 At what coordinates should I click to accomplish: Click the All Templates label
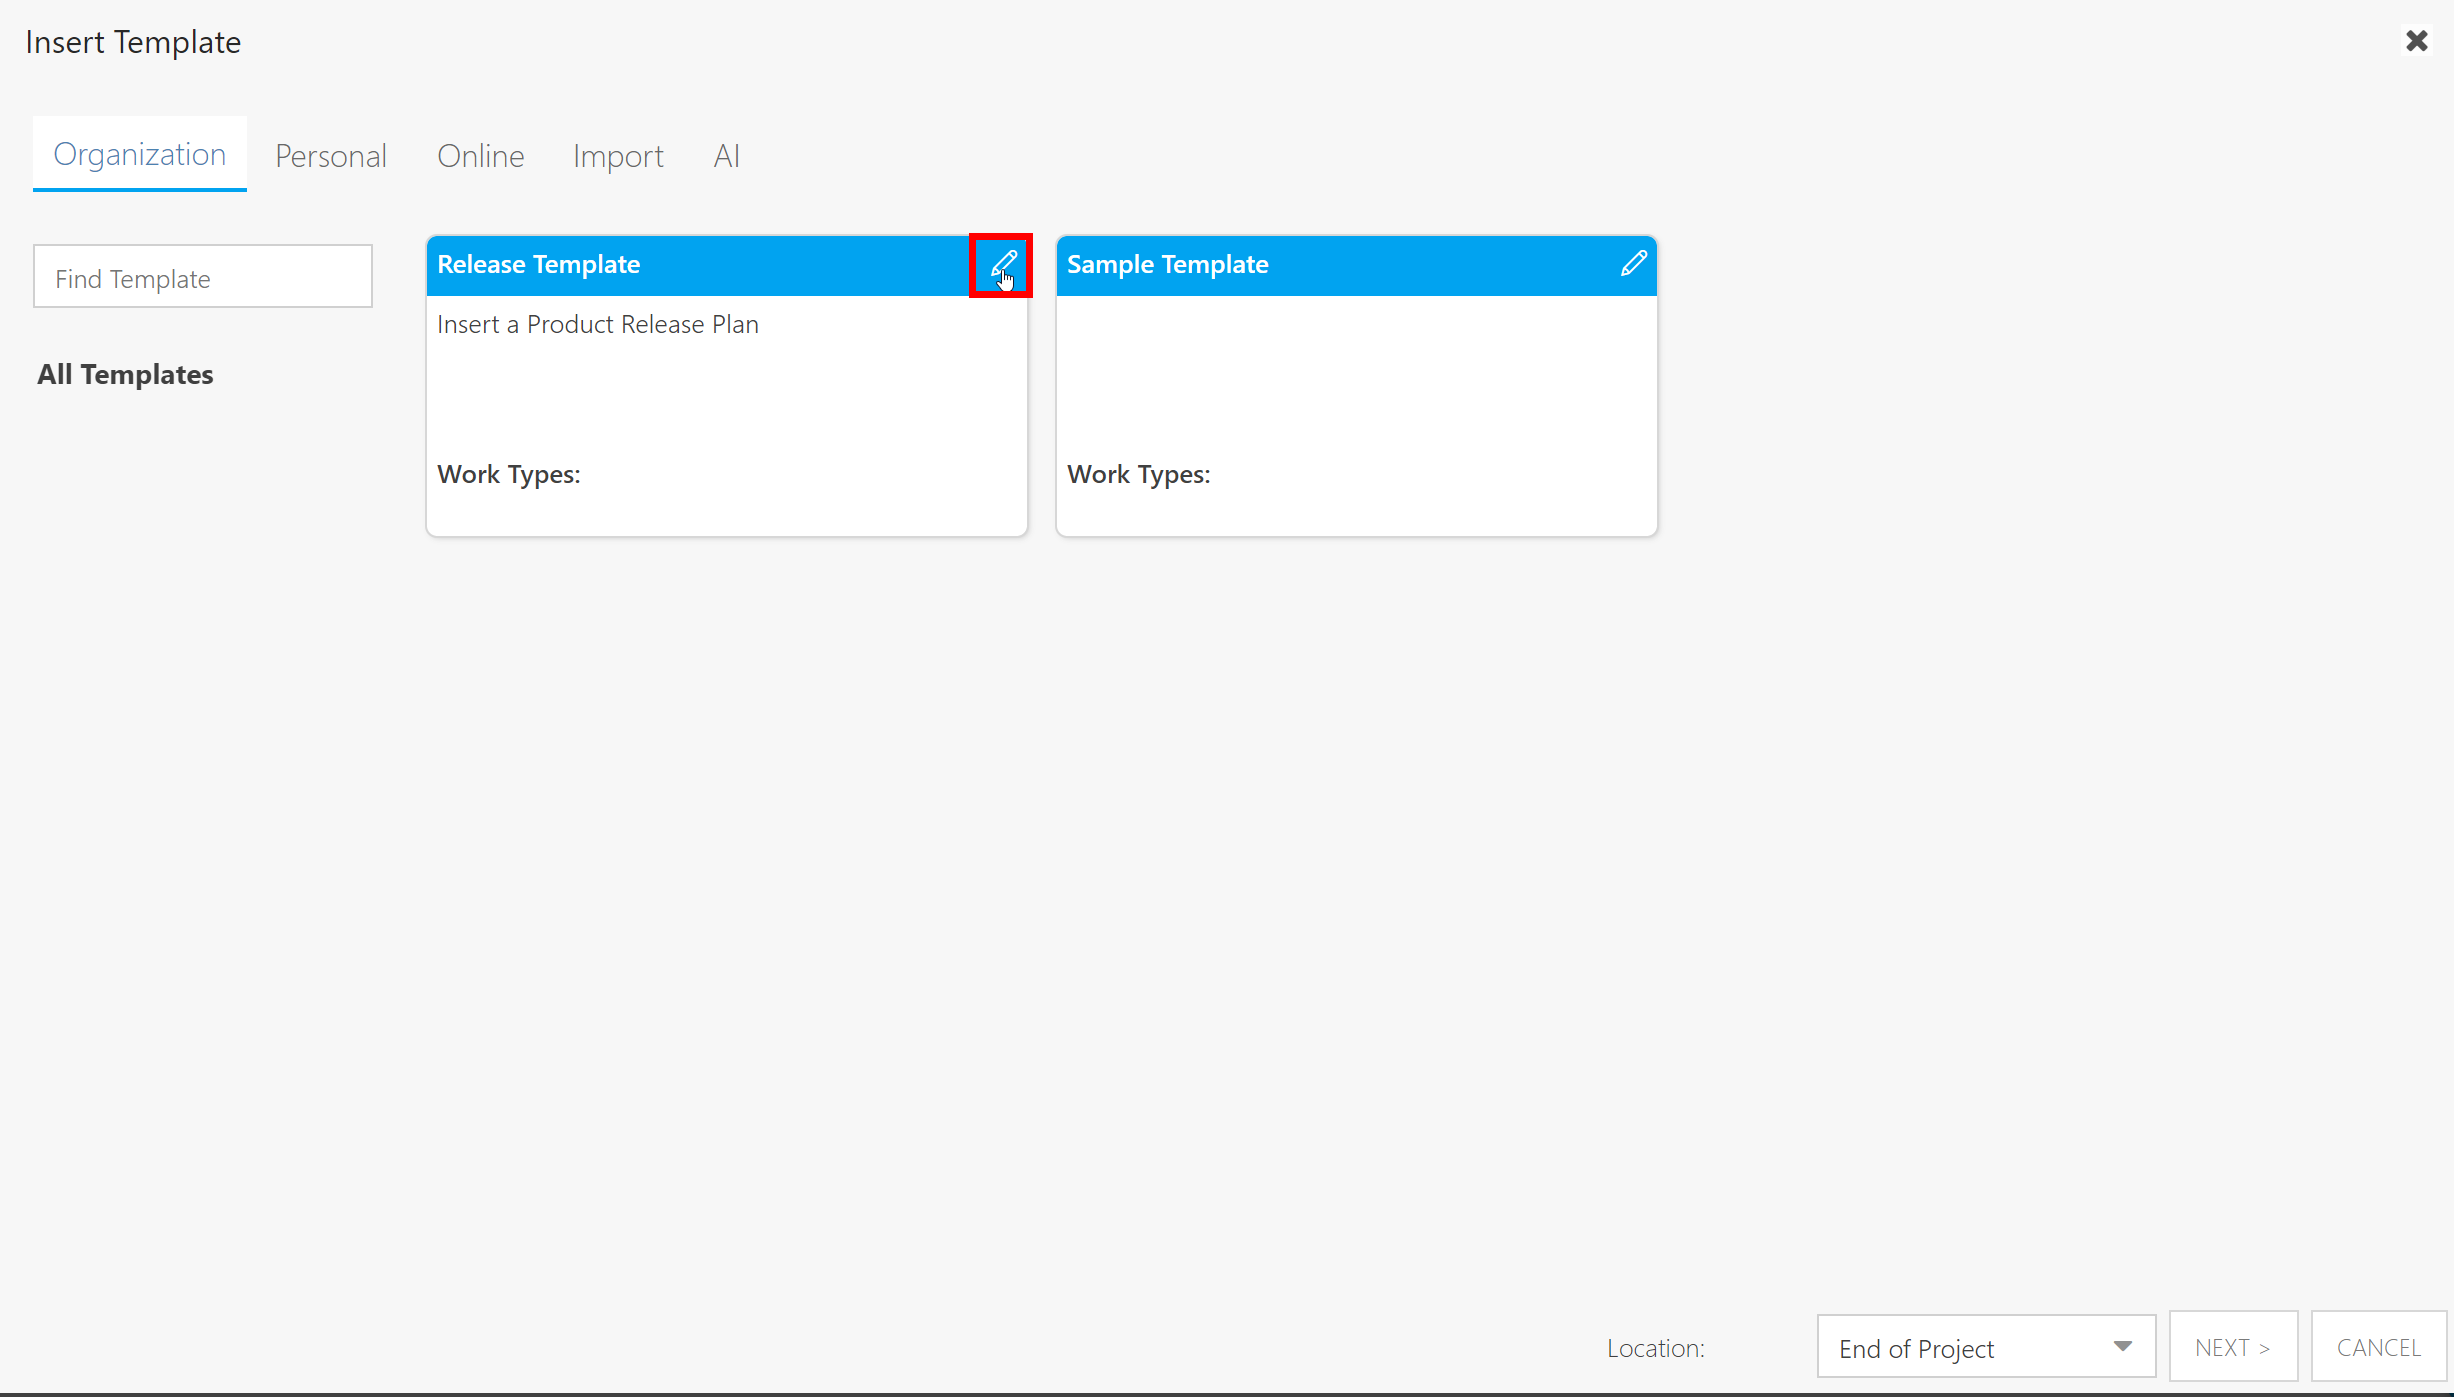pyautogui.click(x=125, y=374)
